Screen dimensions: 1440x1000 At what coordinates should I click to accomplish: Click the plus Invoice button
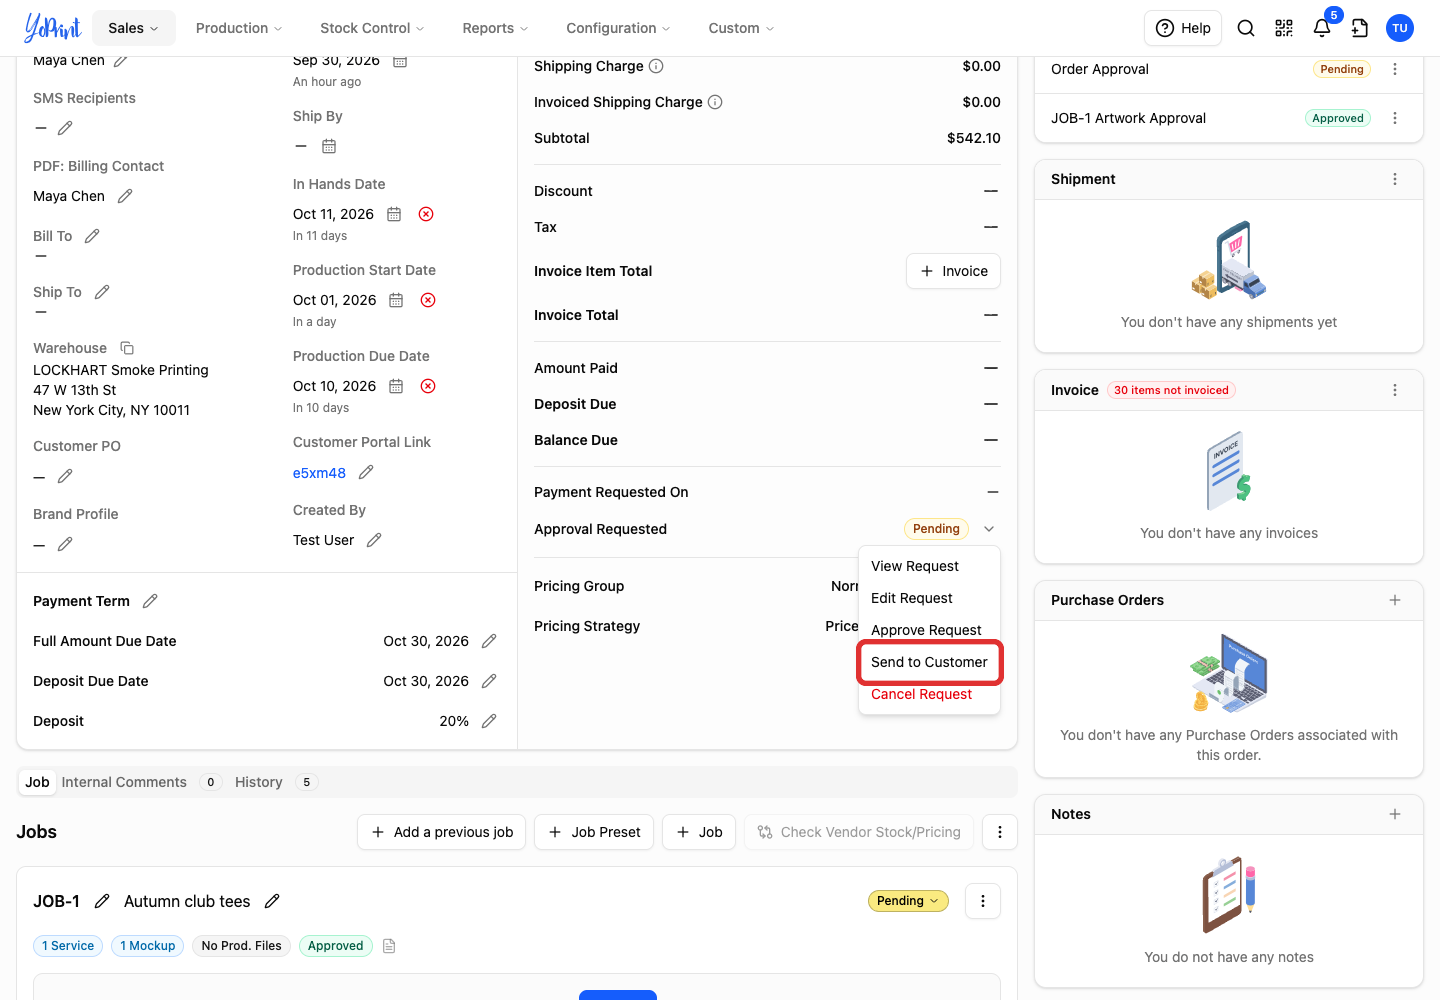point(953,271)
